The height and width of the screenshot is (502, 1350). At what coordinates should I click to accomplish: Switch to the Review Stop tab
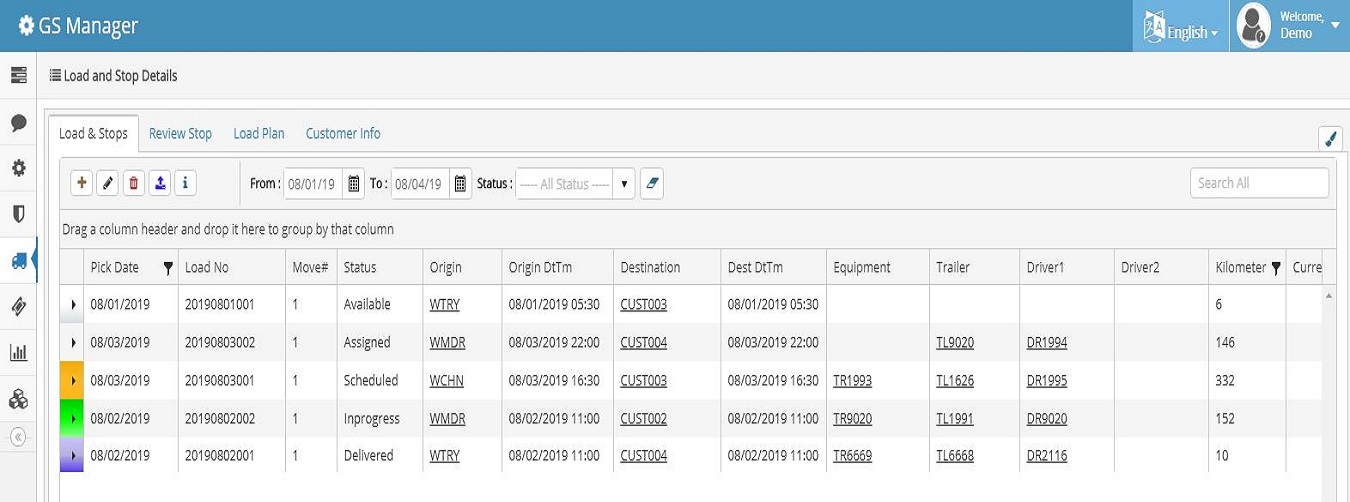click(x=180, y=133)
